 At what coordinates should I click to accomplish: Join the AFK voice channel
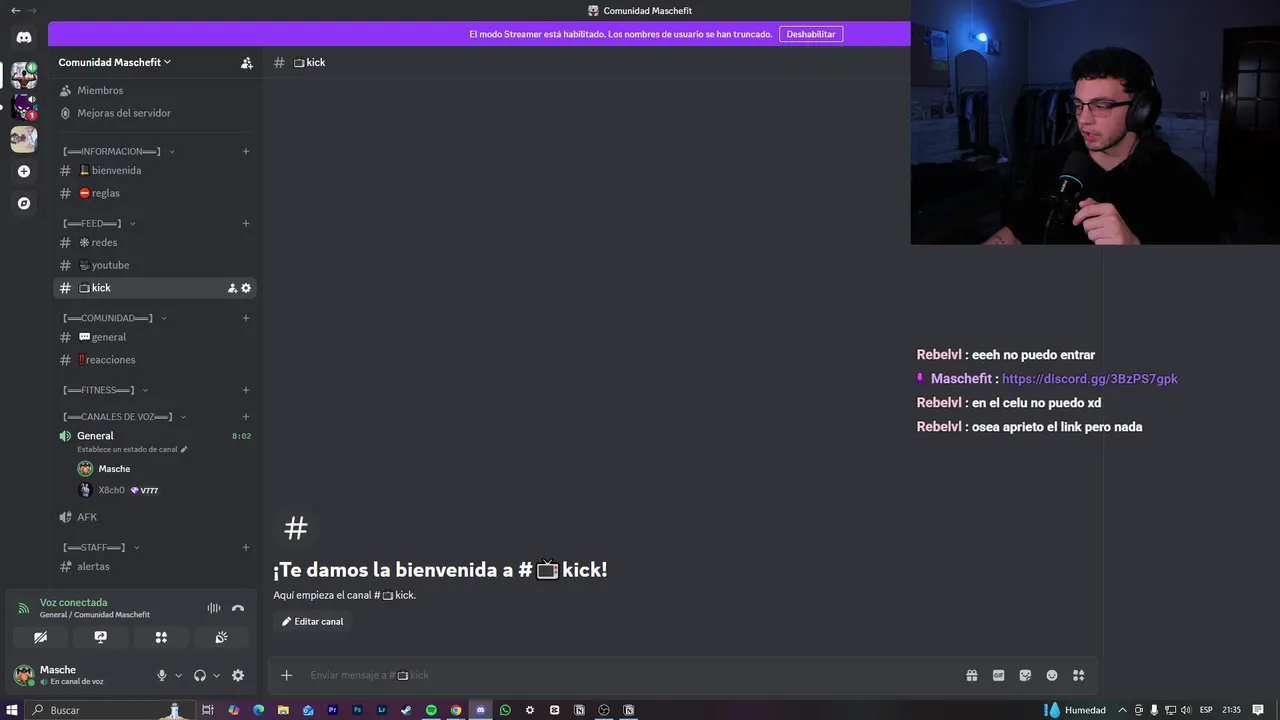point(154,517)
